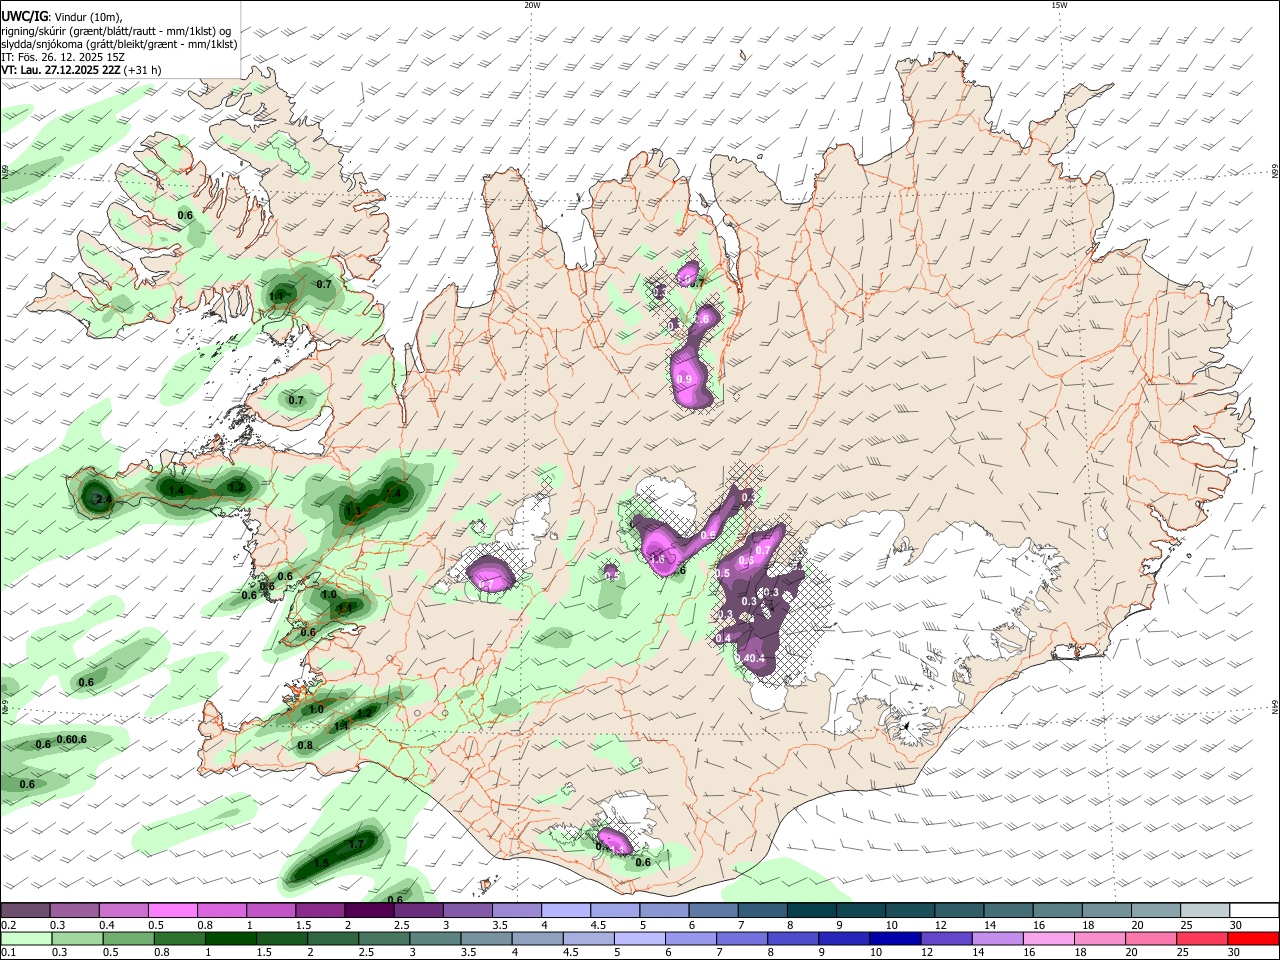Click the deep blue swatch labeled 10 in bottom legend row
The width and height of the screenshot is (1280, 960).
point(896,938)
